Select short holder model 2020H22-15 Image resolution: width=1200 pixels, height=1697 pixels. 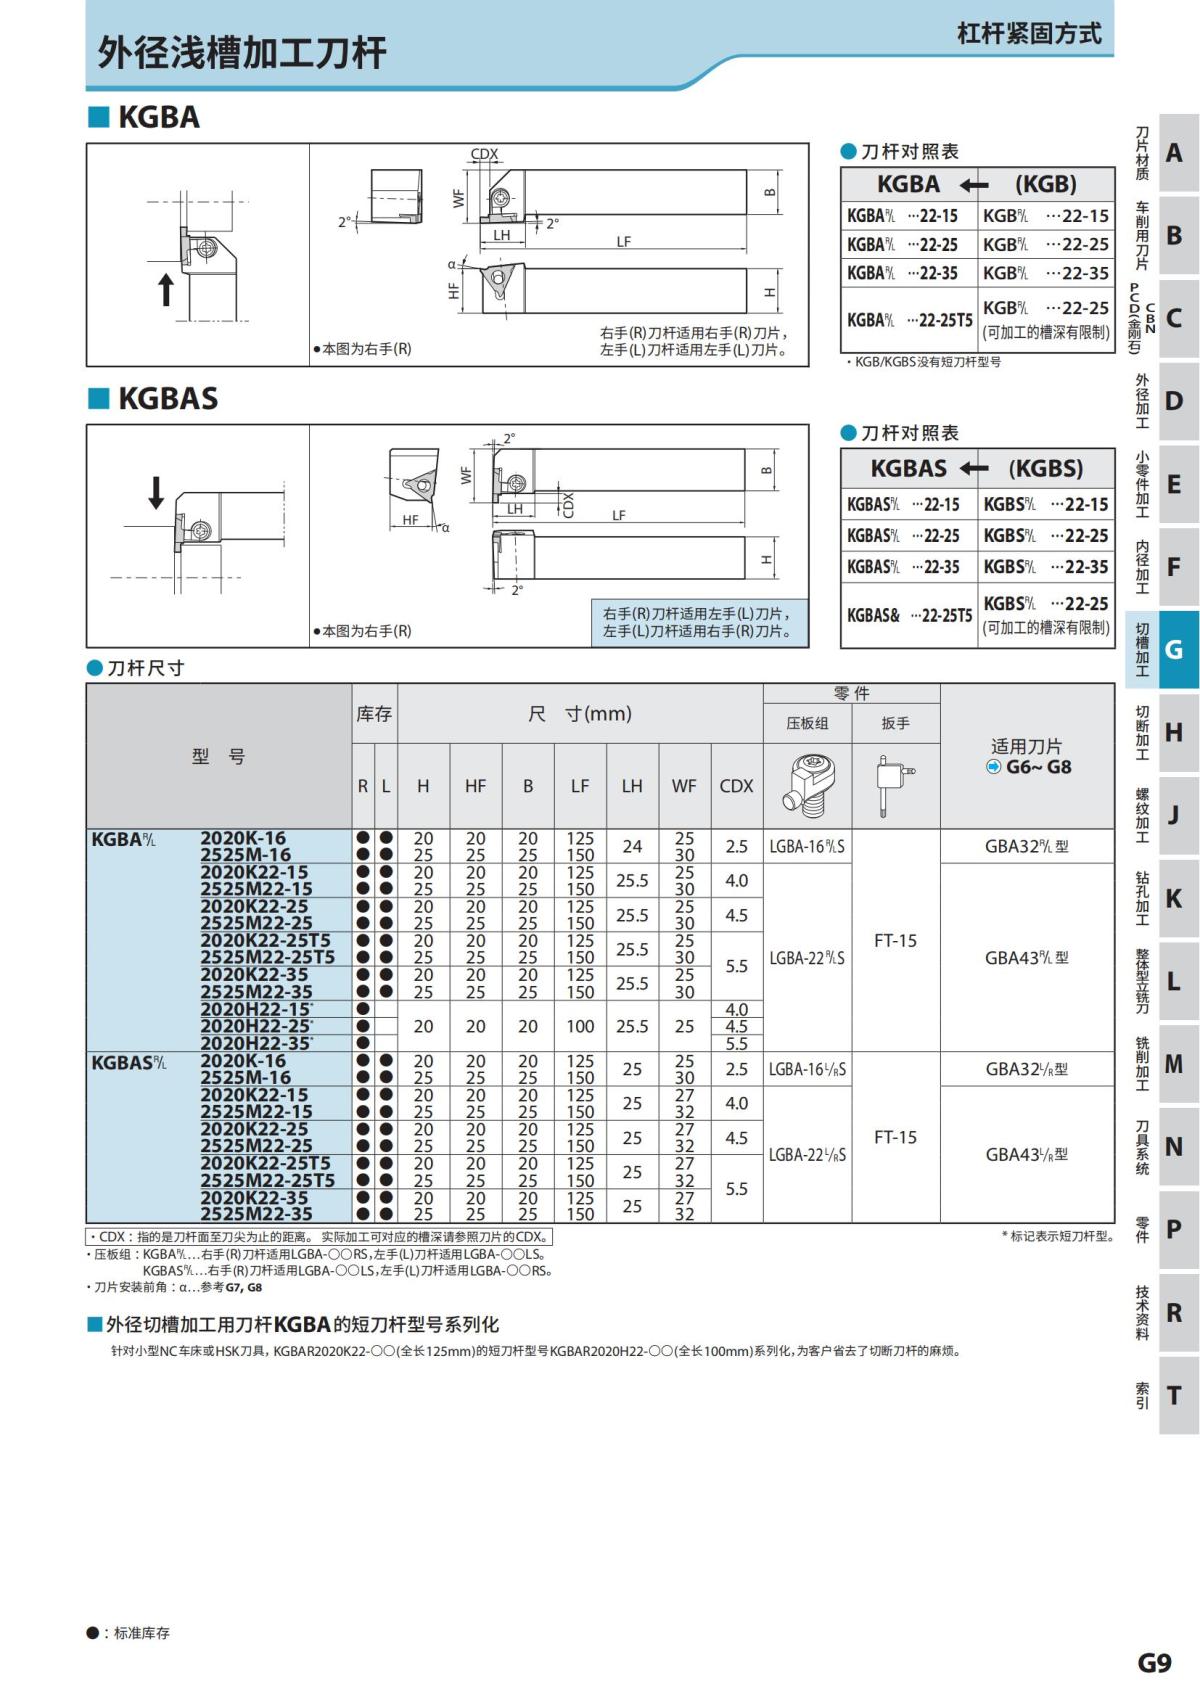coord(256,1009)
